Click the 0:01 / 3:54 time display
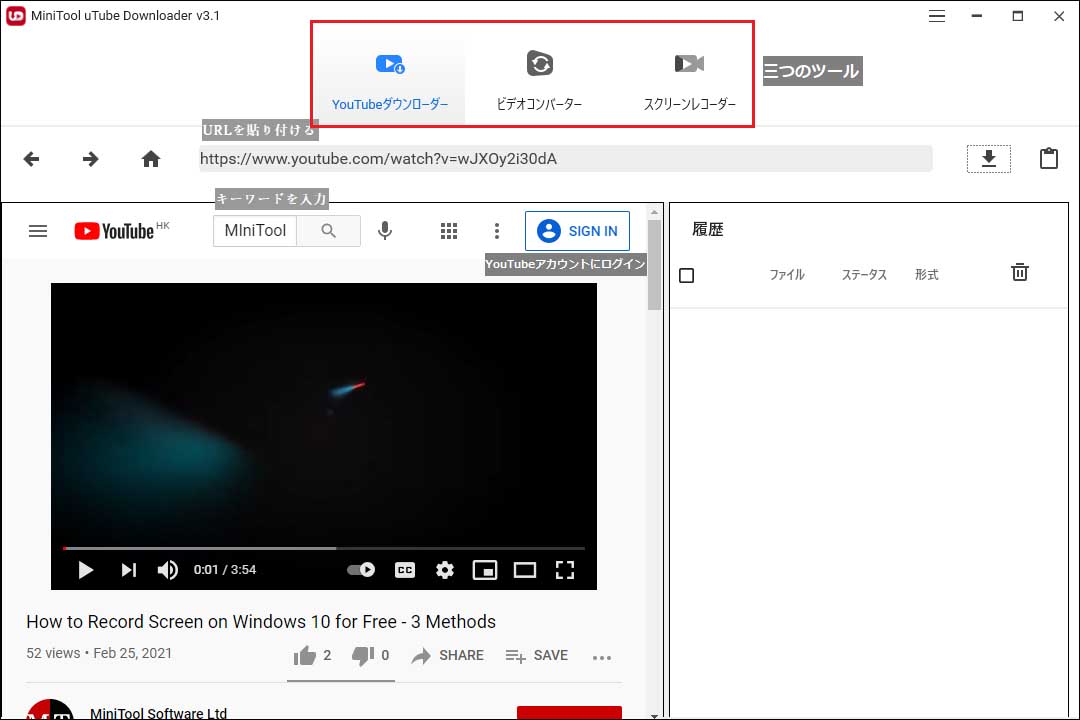Screen dimensions: 1080x720 pyautogui.click(x=225, y=570)
